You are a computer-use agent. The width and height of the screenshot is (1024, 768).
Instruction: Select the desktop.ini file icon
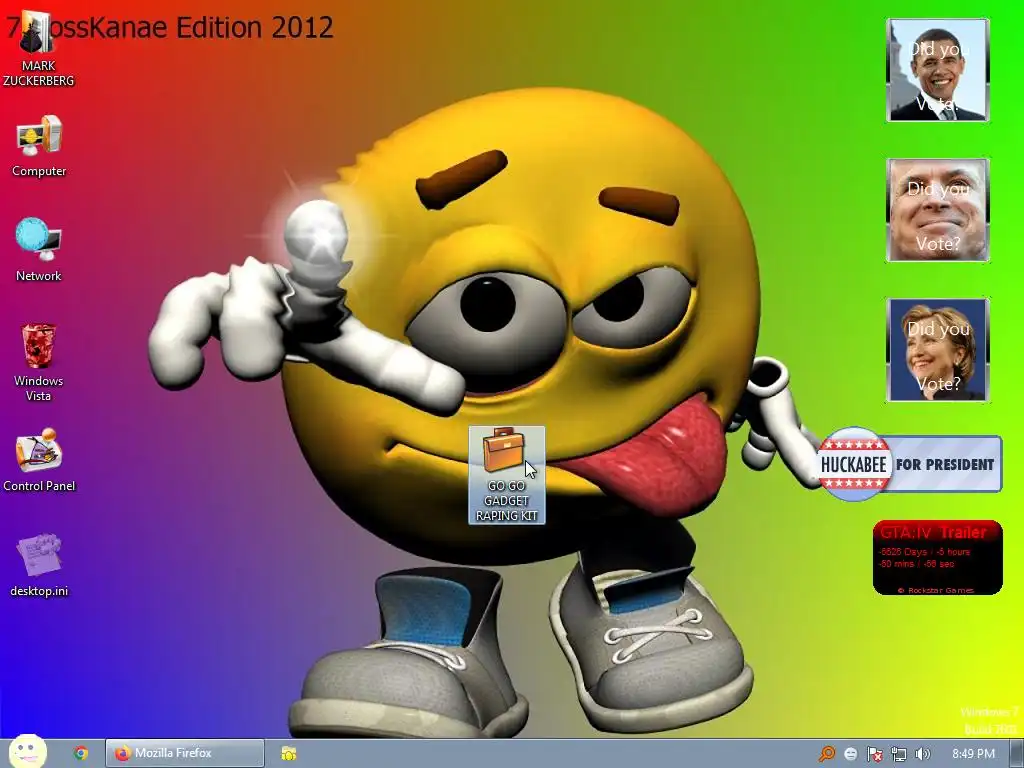pyautogui.click(x=39, y=565)
